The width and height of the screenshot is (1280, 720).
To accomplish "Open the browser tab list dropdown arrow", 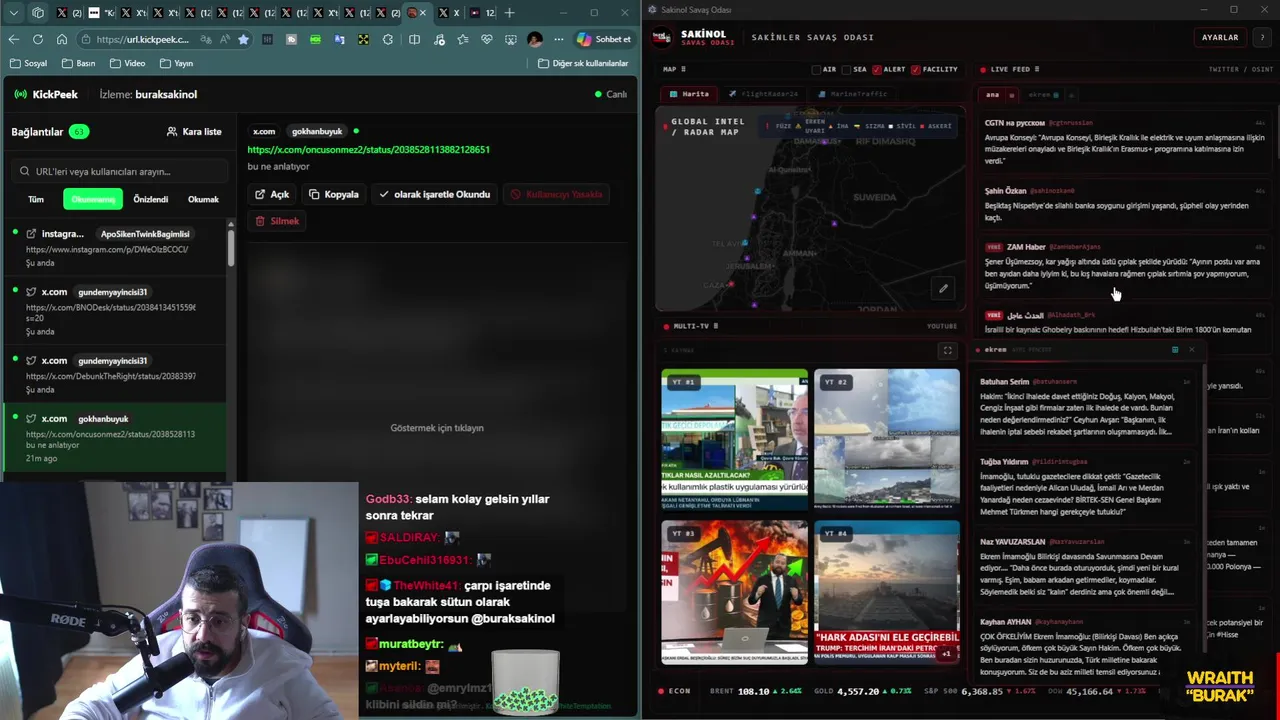I will pyautogui.click(x=14, y=13).
